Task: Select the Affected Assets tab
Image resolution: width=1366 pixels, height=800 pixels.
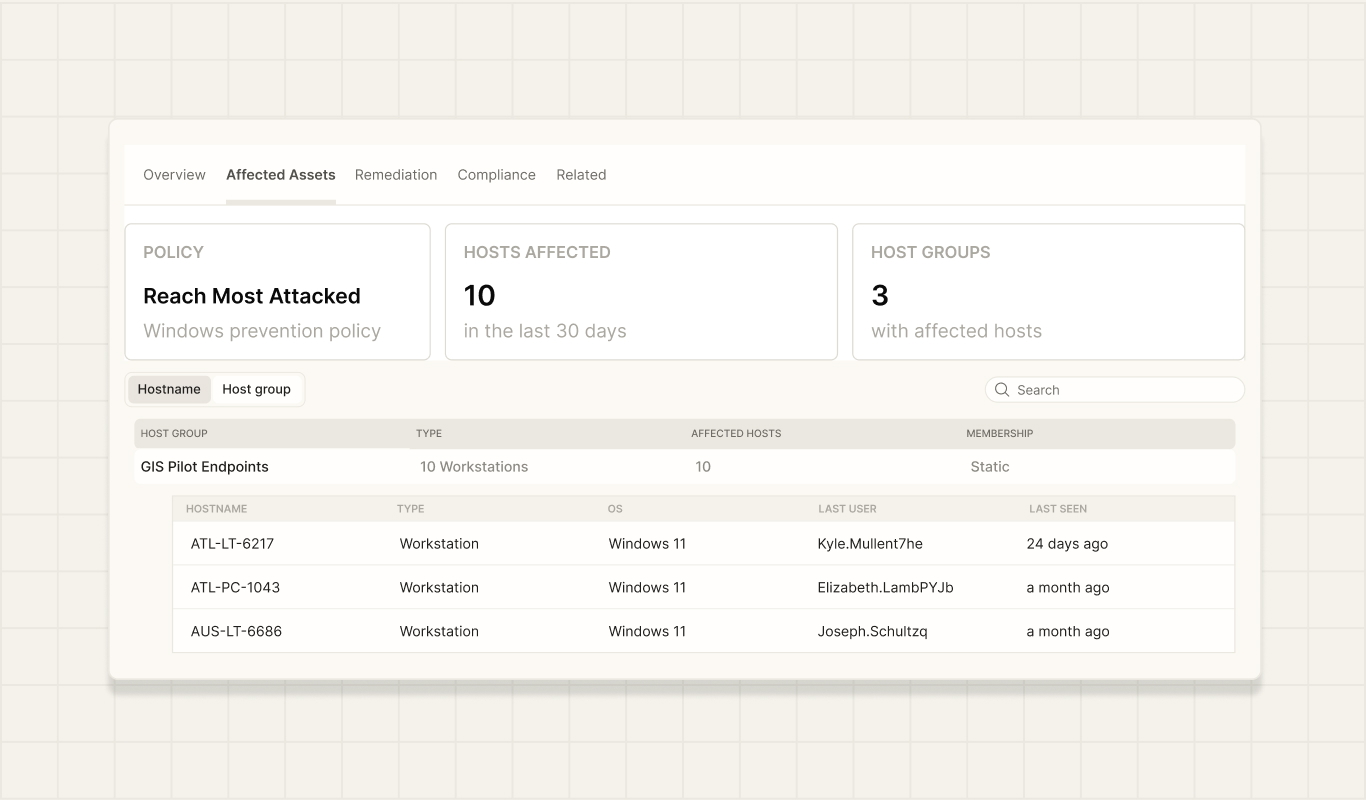Action: click(281, 175)
